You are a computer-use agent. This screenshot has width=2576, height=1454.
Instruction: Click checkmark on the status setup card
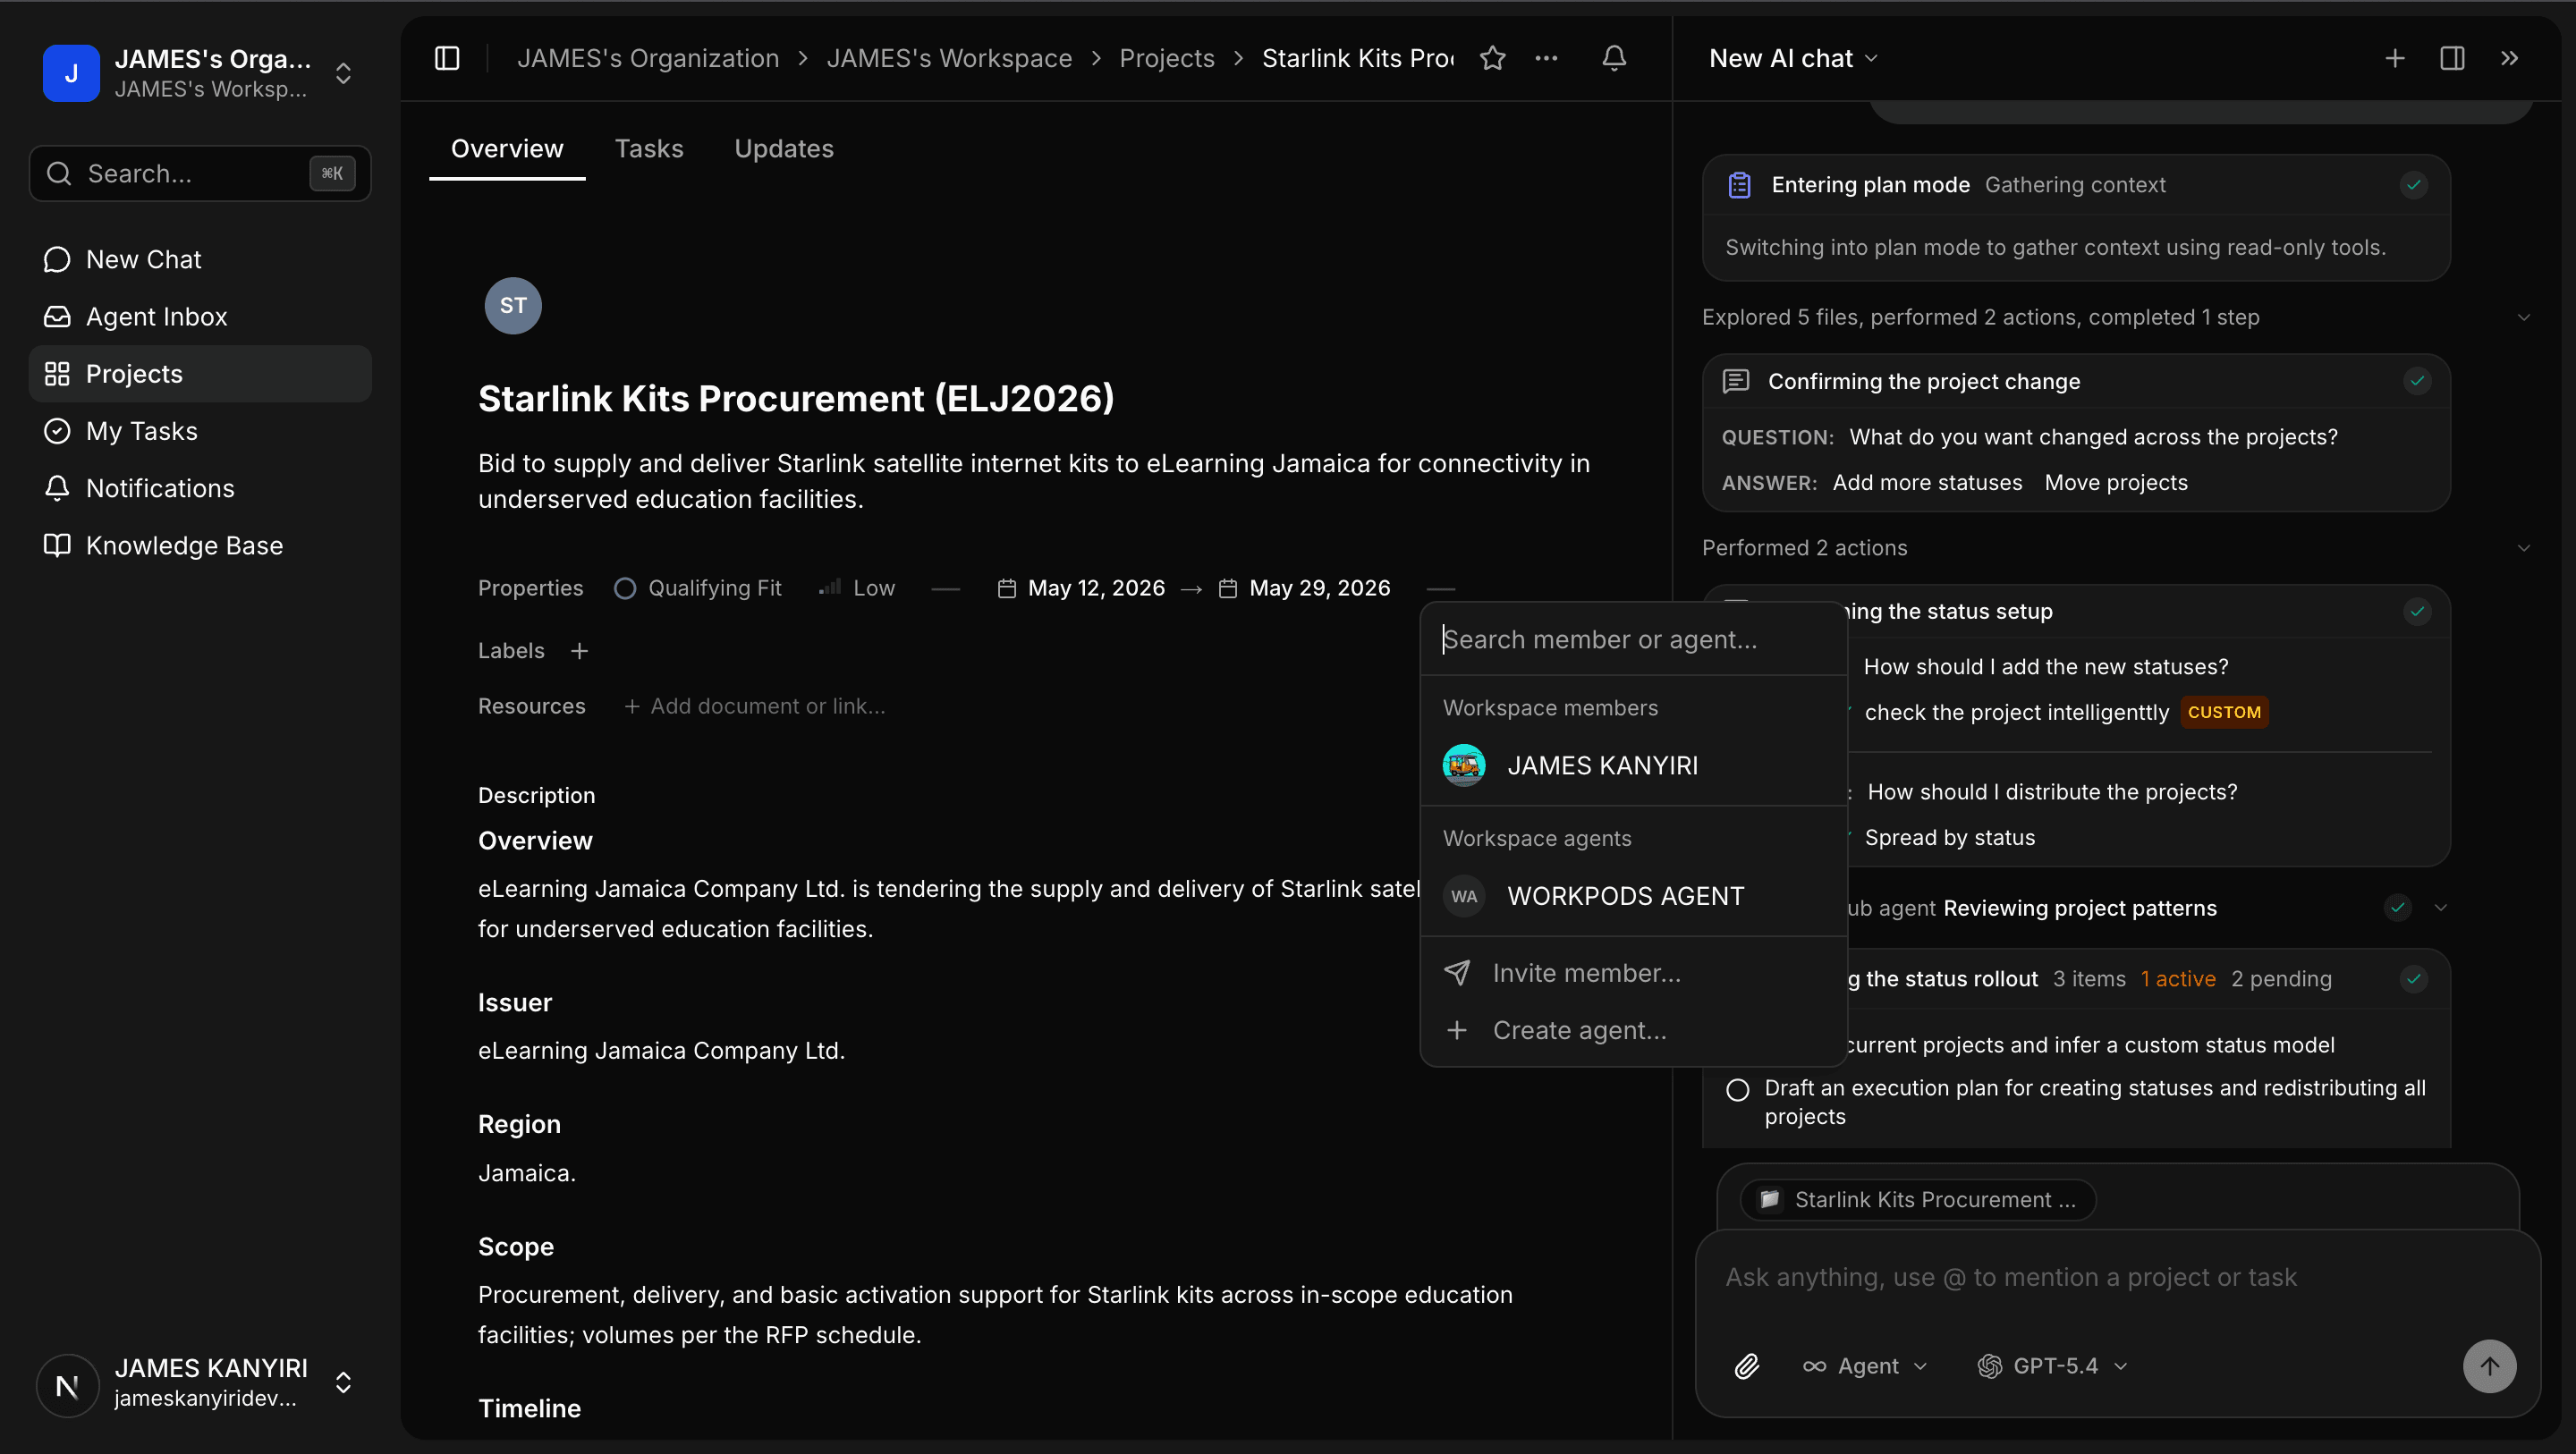[x=2417, y=611]
